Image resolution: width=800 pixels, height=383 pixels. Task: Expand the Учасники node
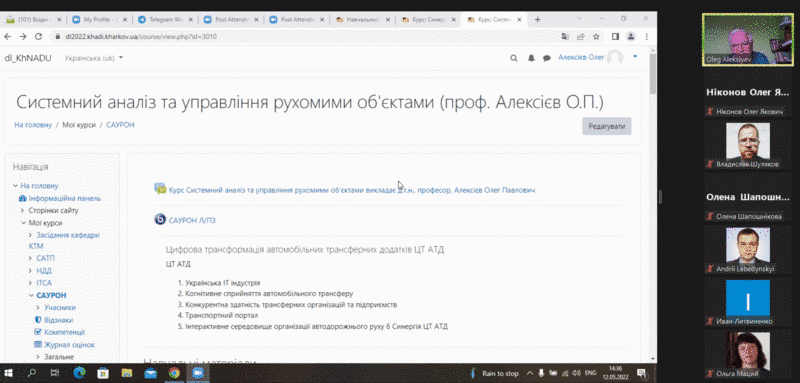point(39,308)
